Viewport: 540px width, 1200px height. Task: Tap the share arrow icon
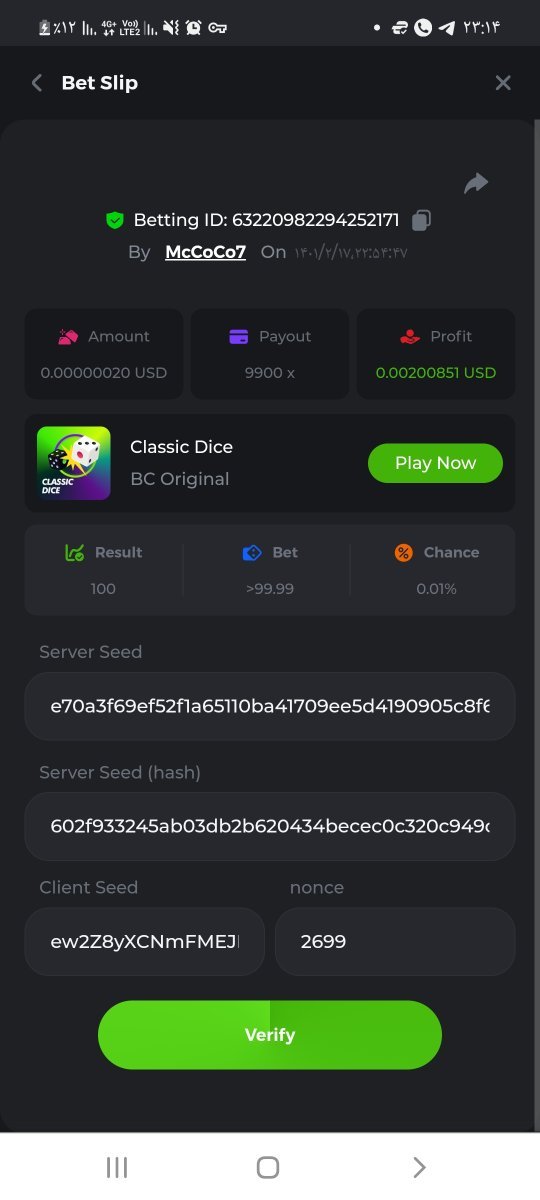pos(476,183)
